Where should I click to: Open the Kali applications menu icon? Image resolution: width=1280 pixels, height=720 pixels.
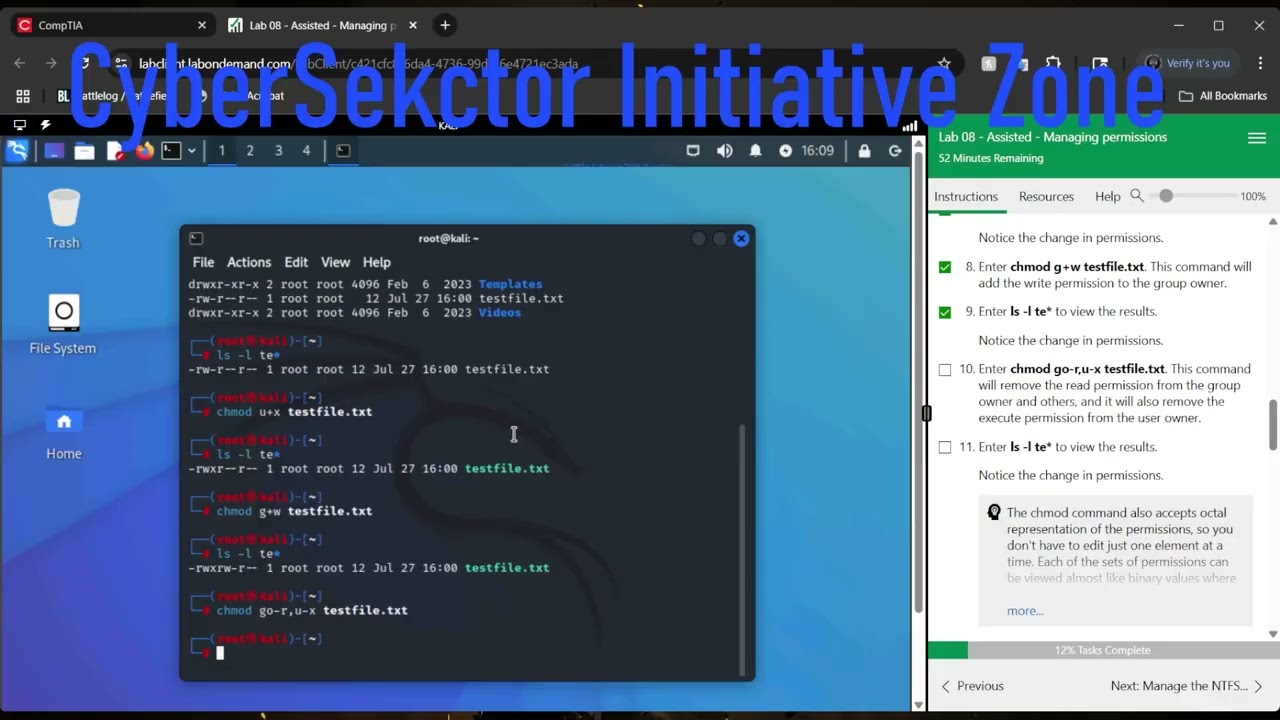coord(17,151)
